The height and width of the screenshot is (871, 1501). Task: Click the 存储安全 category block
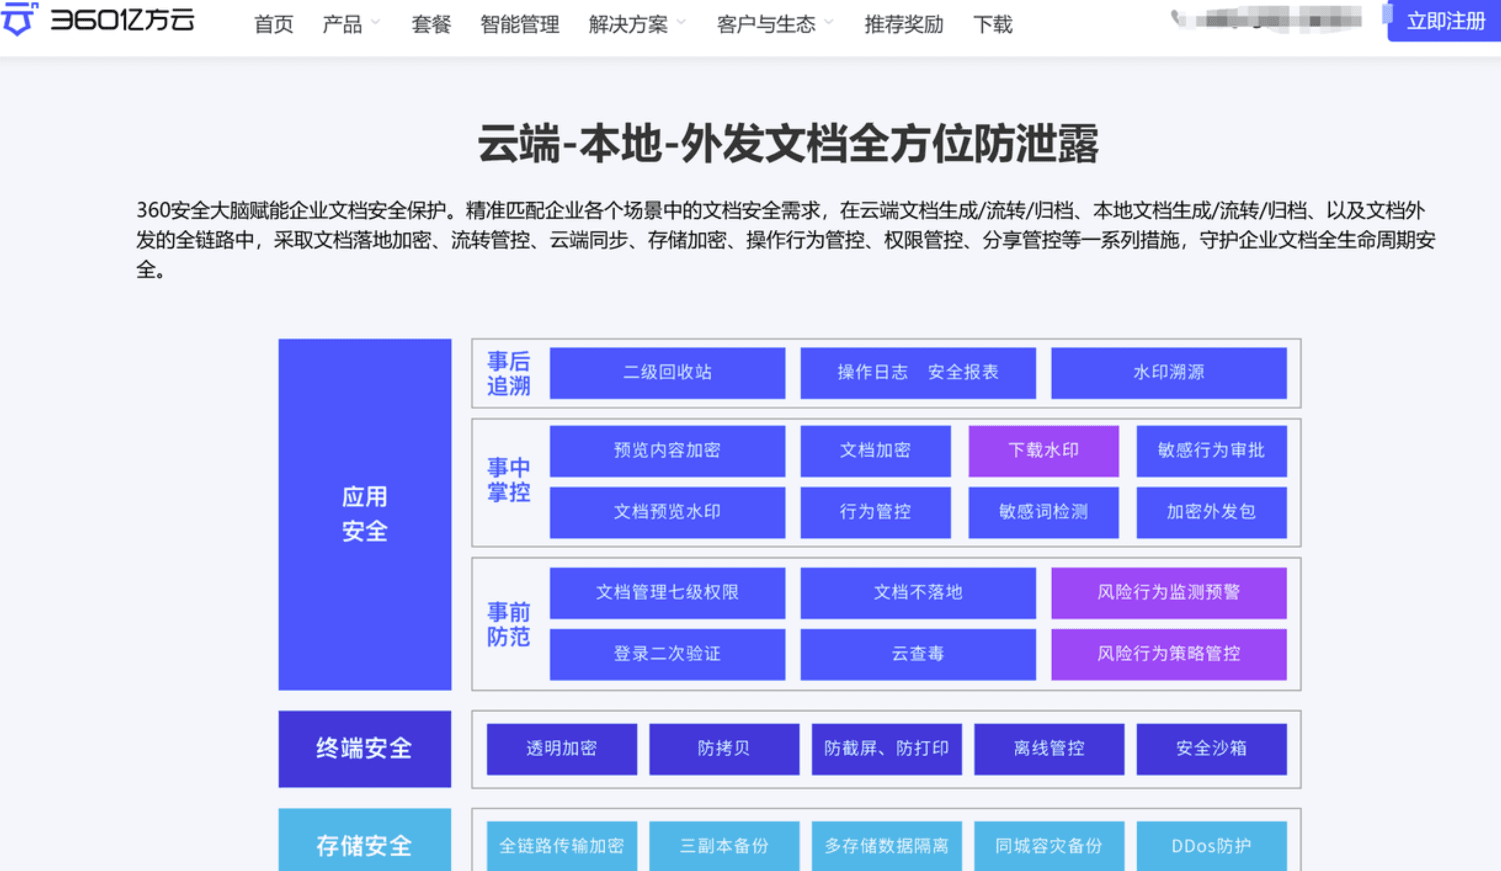pyautogui.click(x=365, y=840)
